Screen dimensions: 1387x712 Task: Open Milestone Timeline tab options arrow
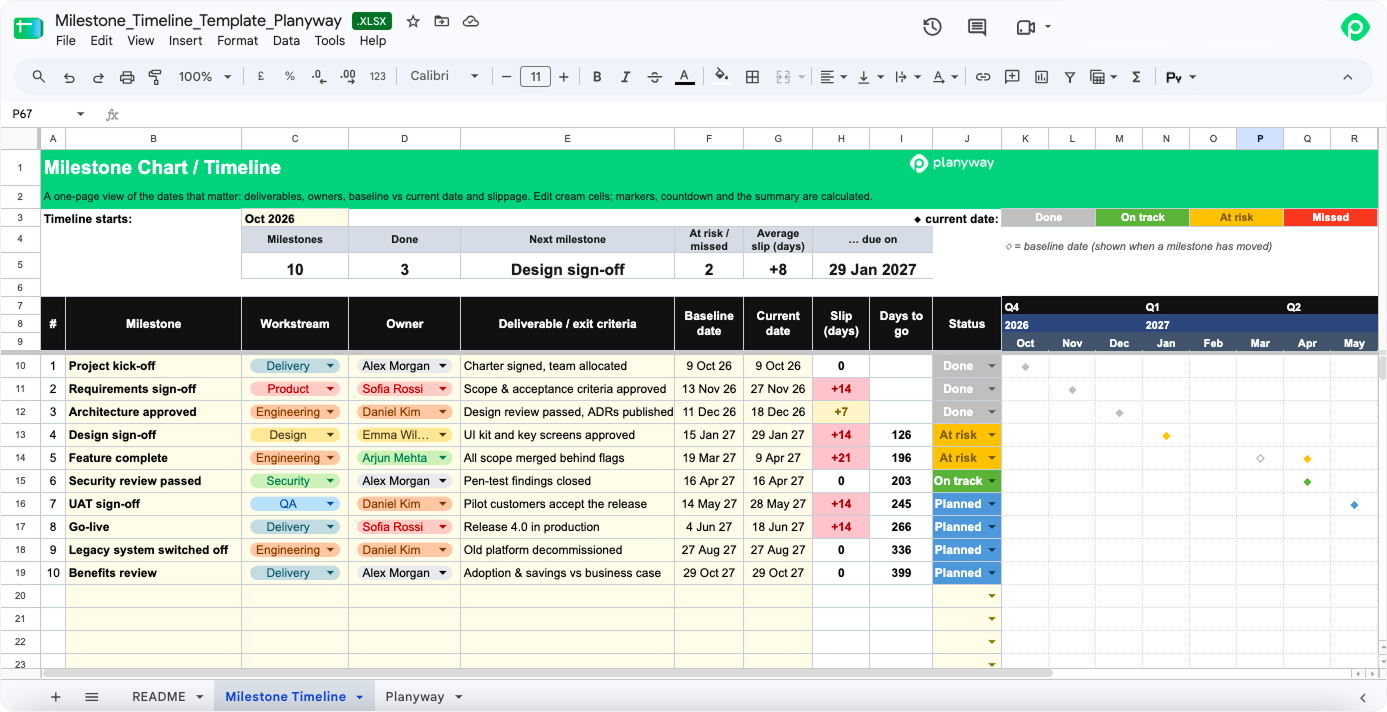[359, 698]
